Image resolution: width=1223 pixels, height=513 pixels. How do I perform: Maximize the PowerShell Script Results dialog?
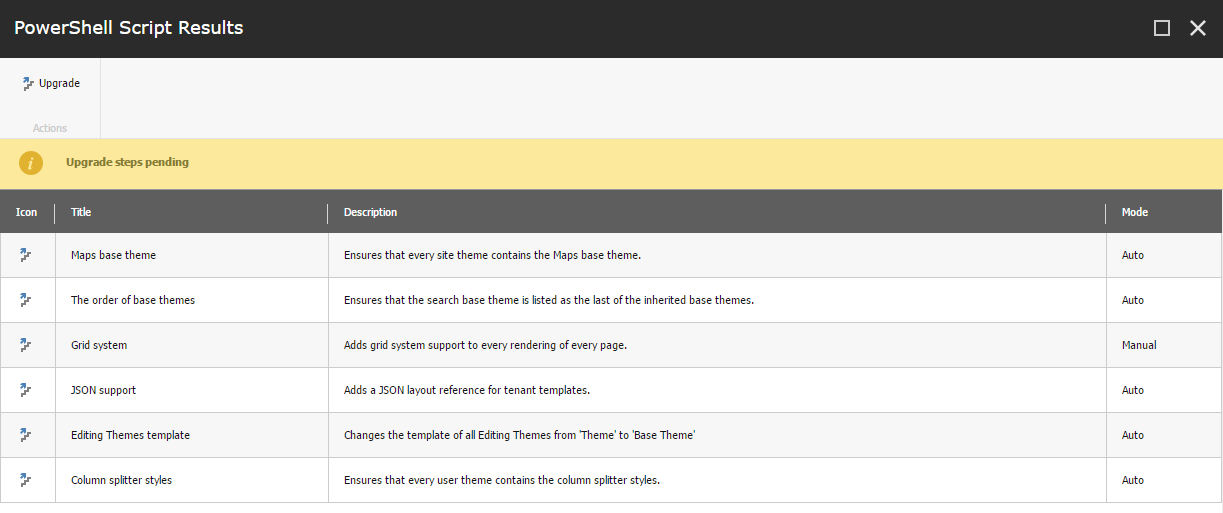tap(1162, 28)
